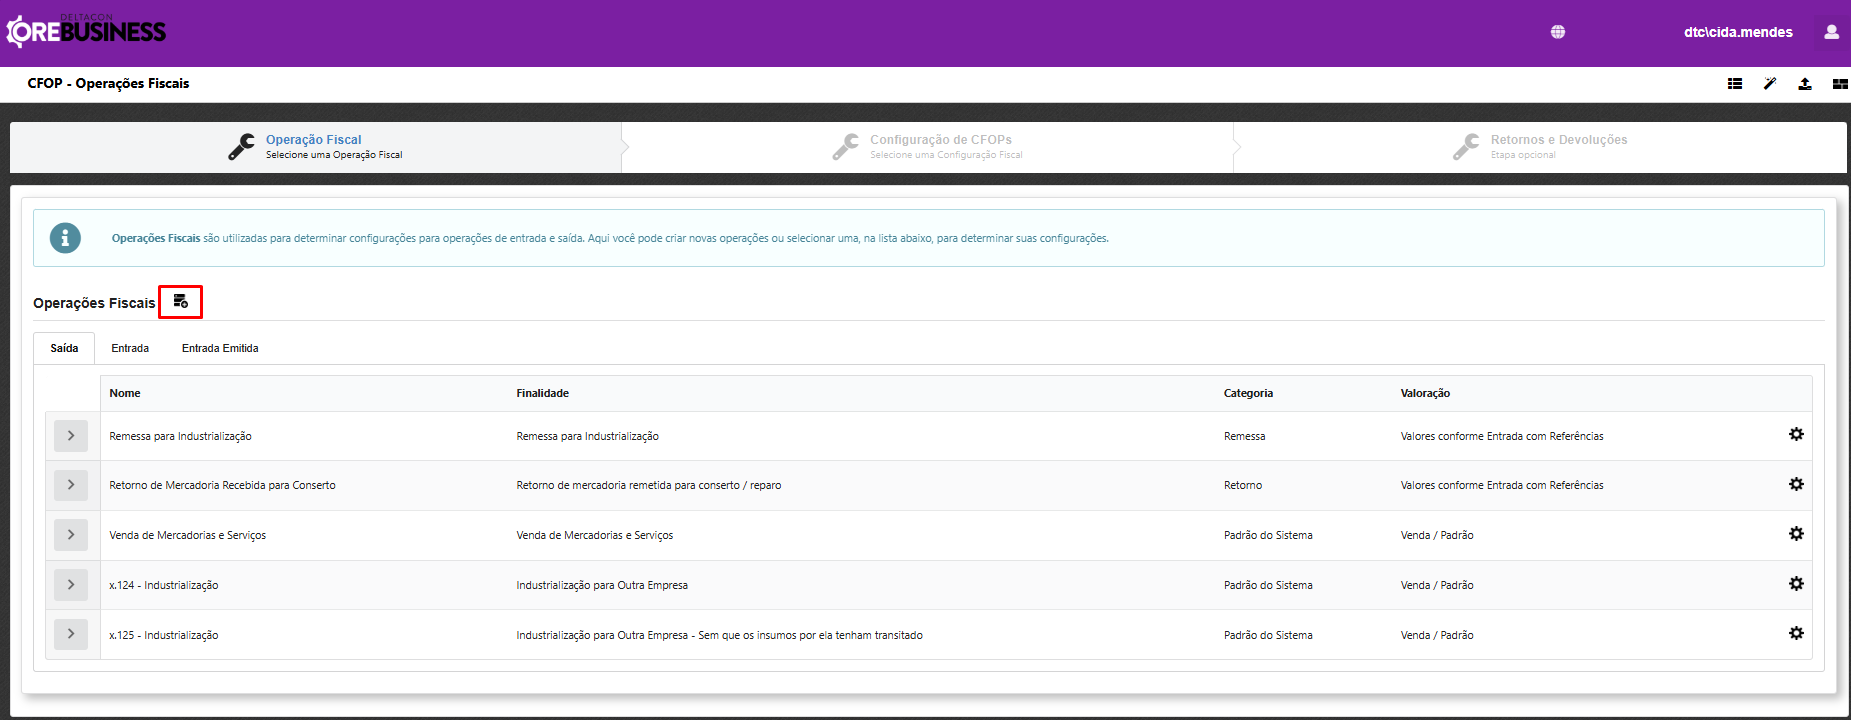
Task: Go to the Retornos e Devoluções step
Action: (1558, 146)
